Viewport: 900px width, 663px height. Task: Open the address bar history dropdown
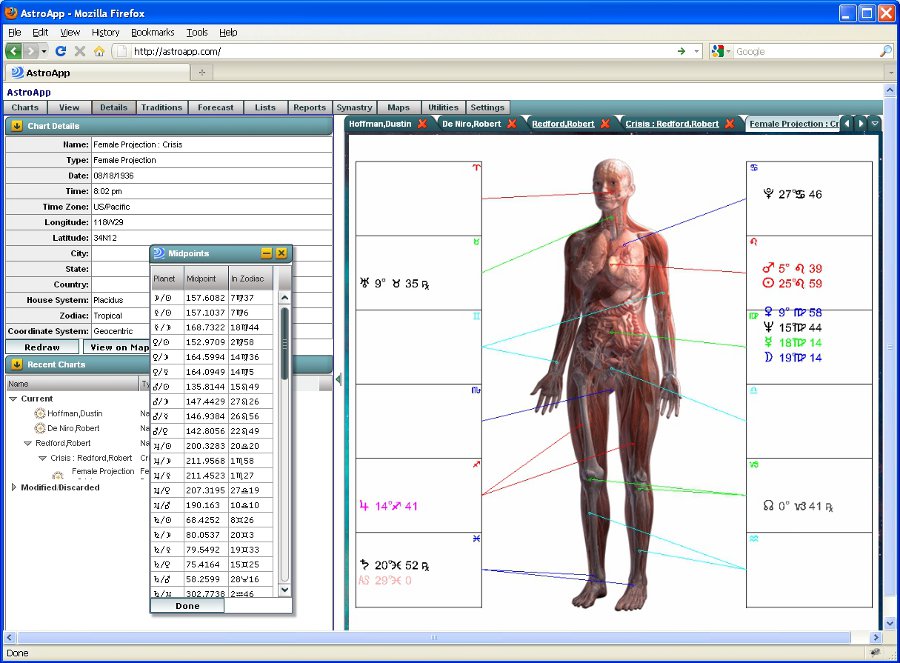697,51
